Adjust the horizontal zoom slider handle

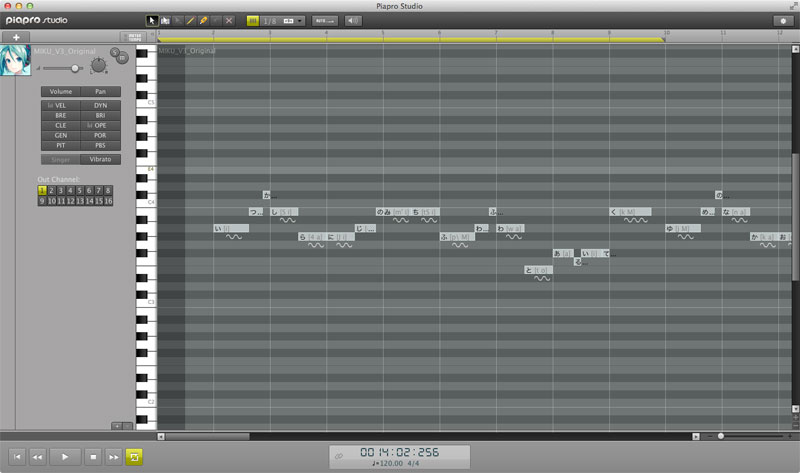720,436
